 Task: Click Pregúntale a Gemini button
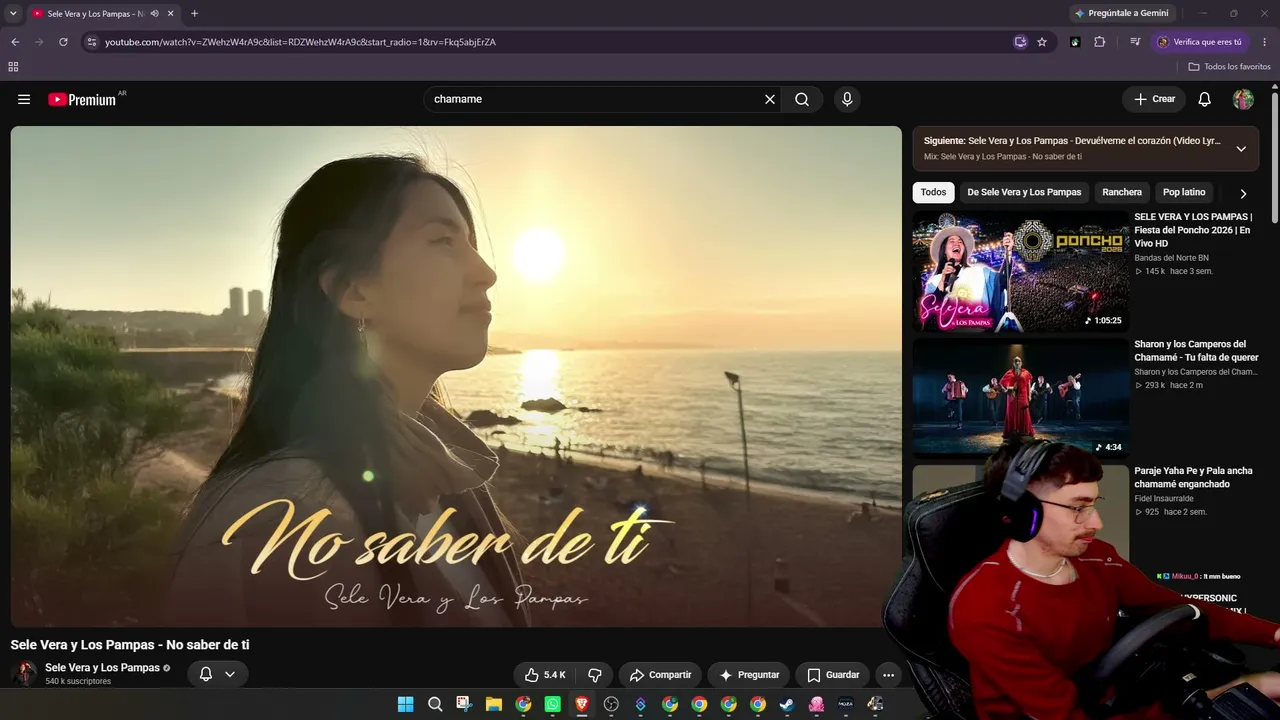[1120, 14]
